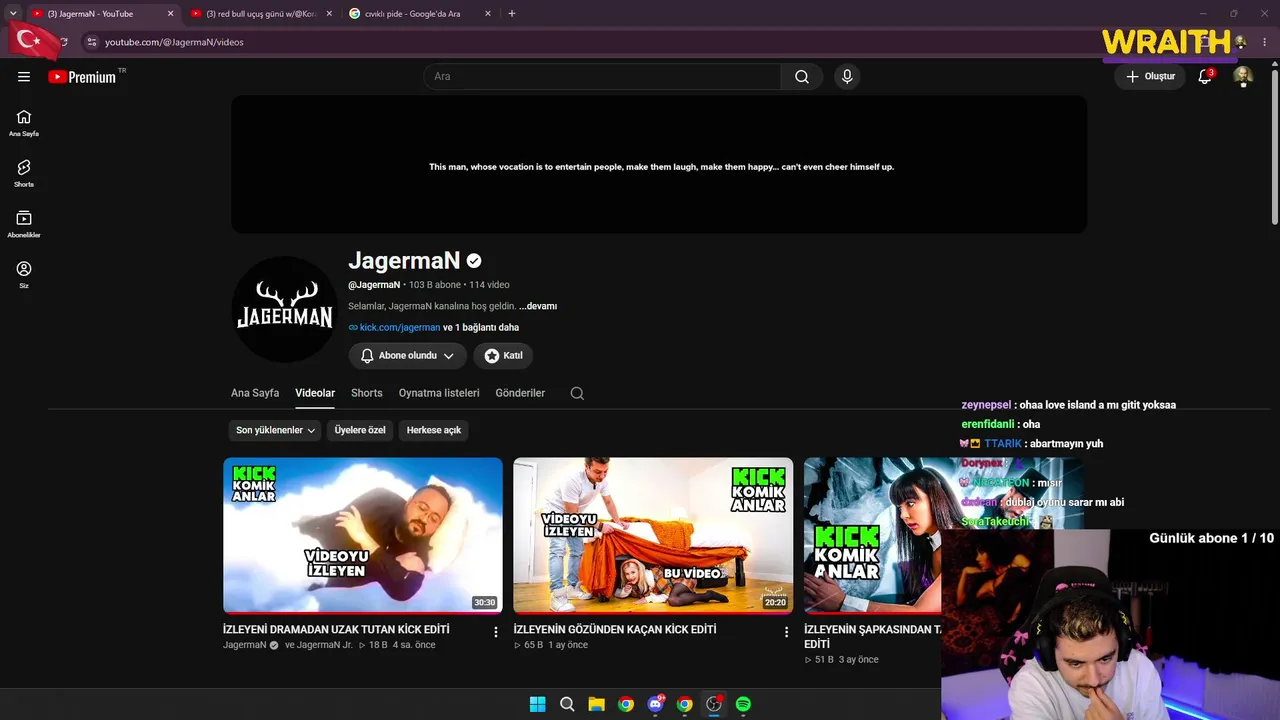1280x720 pixels.
Task: Open options for İZLEYENİ DRAMADAN UZAK video
Action: (x=496, y=632)
